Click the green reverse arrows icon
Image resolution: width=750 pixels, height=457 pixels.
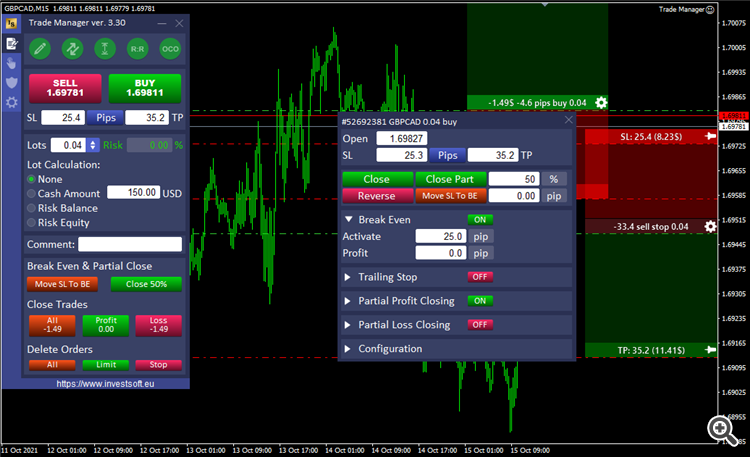(x=73, y=49)
